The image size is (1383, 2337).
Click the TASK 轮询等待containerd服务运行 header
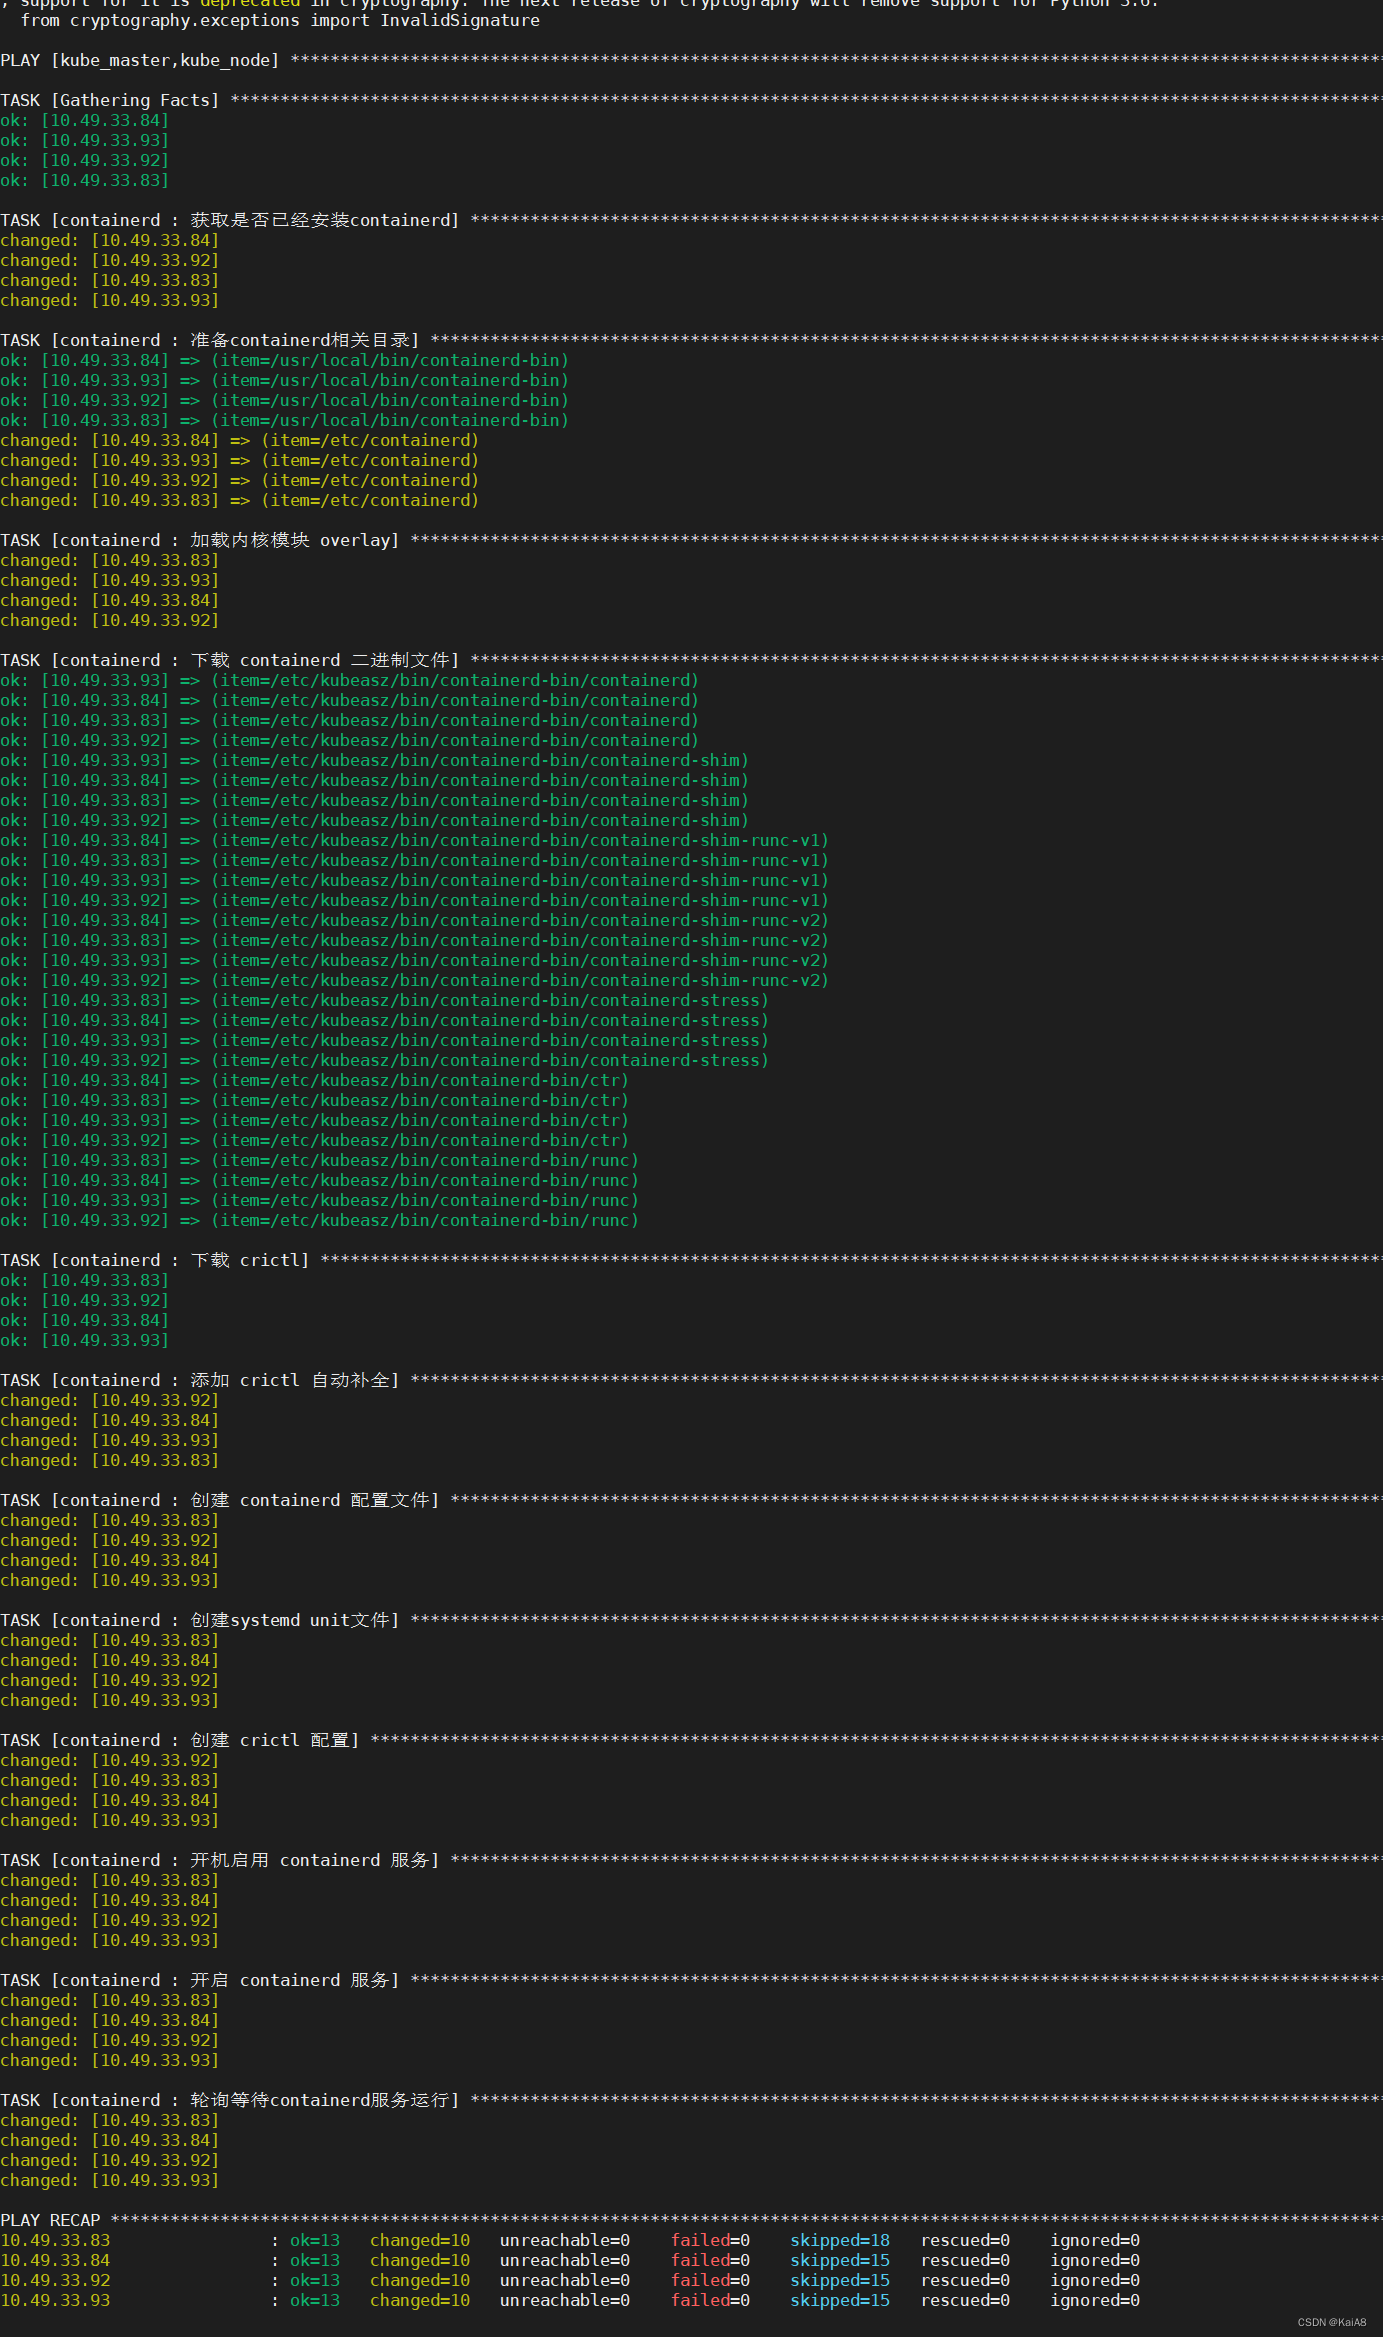(691, 2100)
